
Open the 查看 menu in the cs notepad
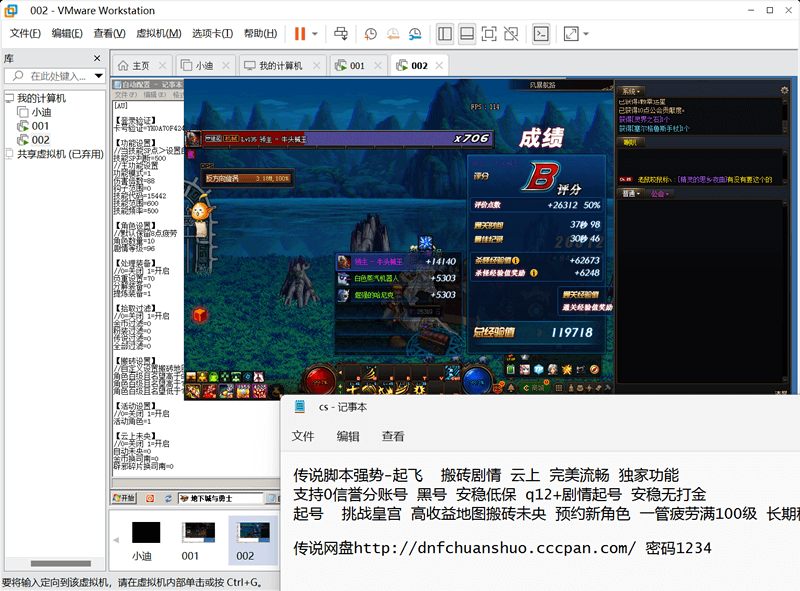click(x=393, y=436)
